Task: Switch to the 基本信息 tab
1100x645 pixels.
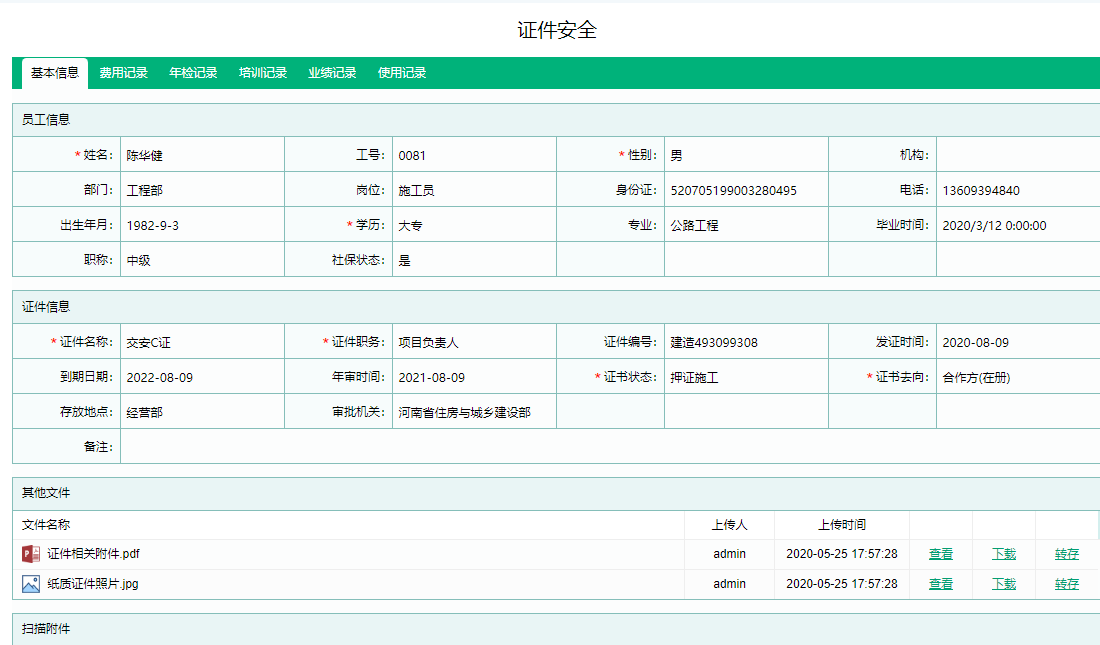Action: point(55,73)
